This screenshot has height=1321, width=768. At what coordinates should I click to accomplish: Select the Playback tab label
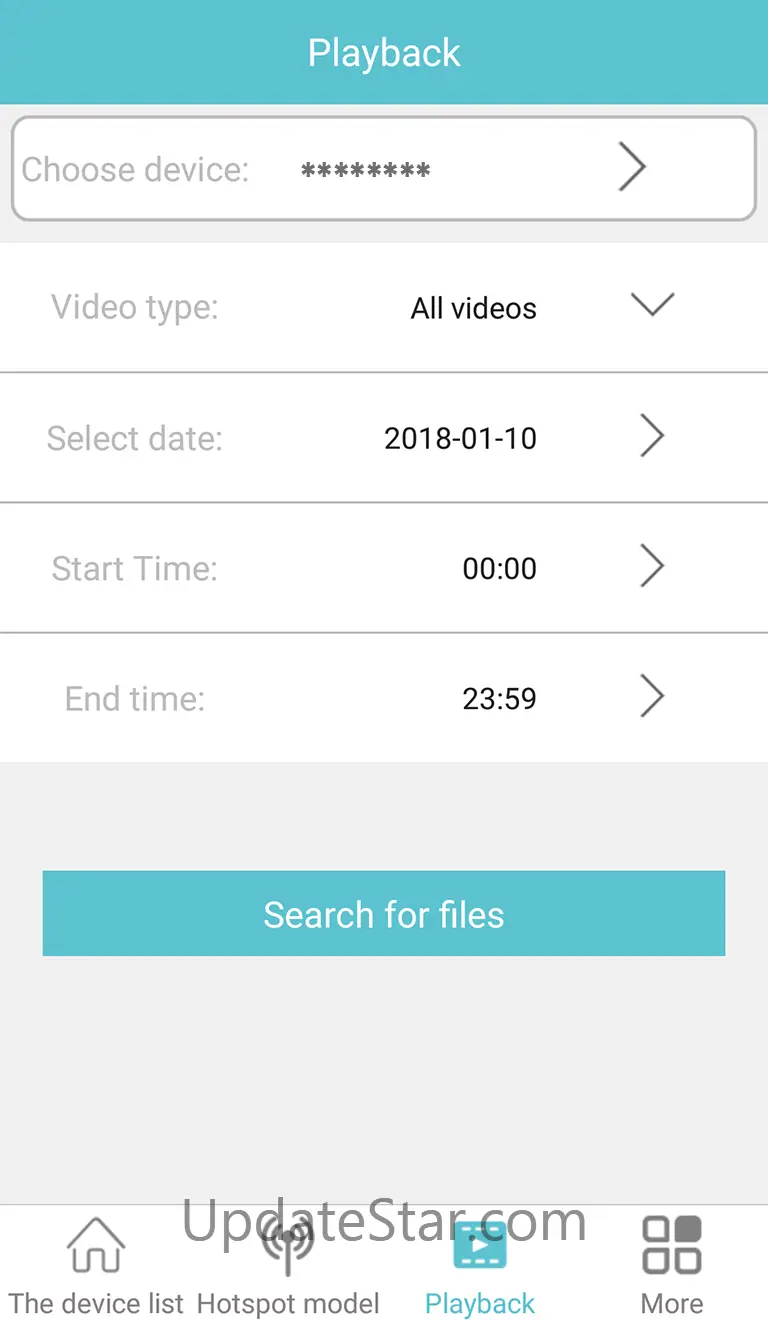coord(480,1304)
